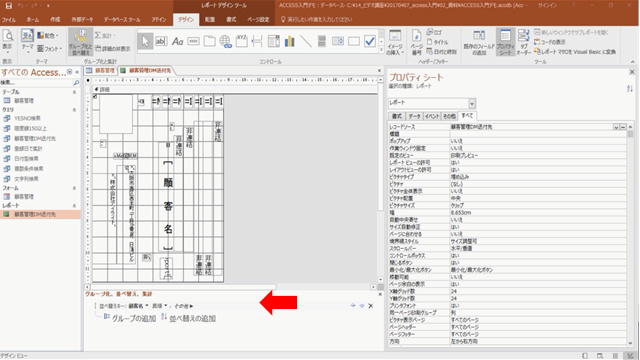Viewport: 640px width, 360px height.
Task: Click the Property Sheet vertical scrollbar
Action: click(630, 235)
